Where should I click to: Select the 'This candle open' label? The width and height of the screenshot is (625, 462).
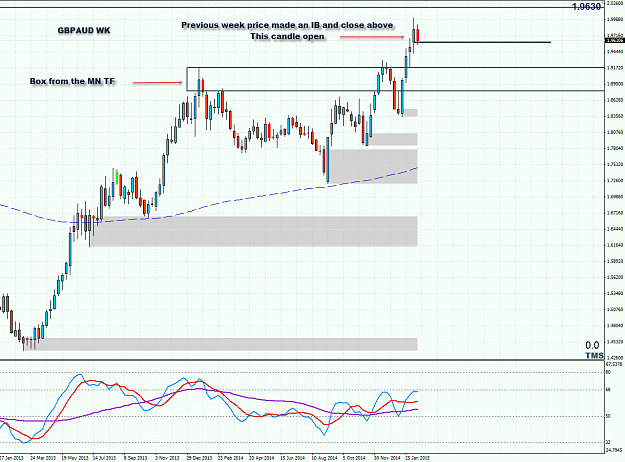click(287, 36)
